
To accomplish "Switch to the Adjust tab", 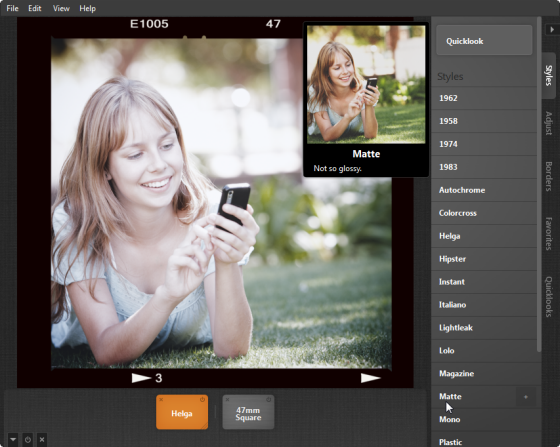I will coord(549,123).
